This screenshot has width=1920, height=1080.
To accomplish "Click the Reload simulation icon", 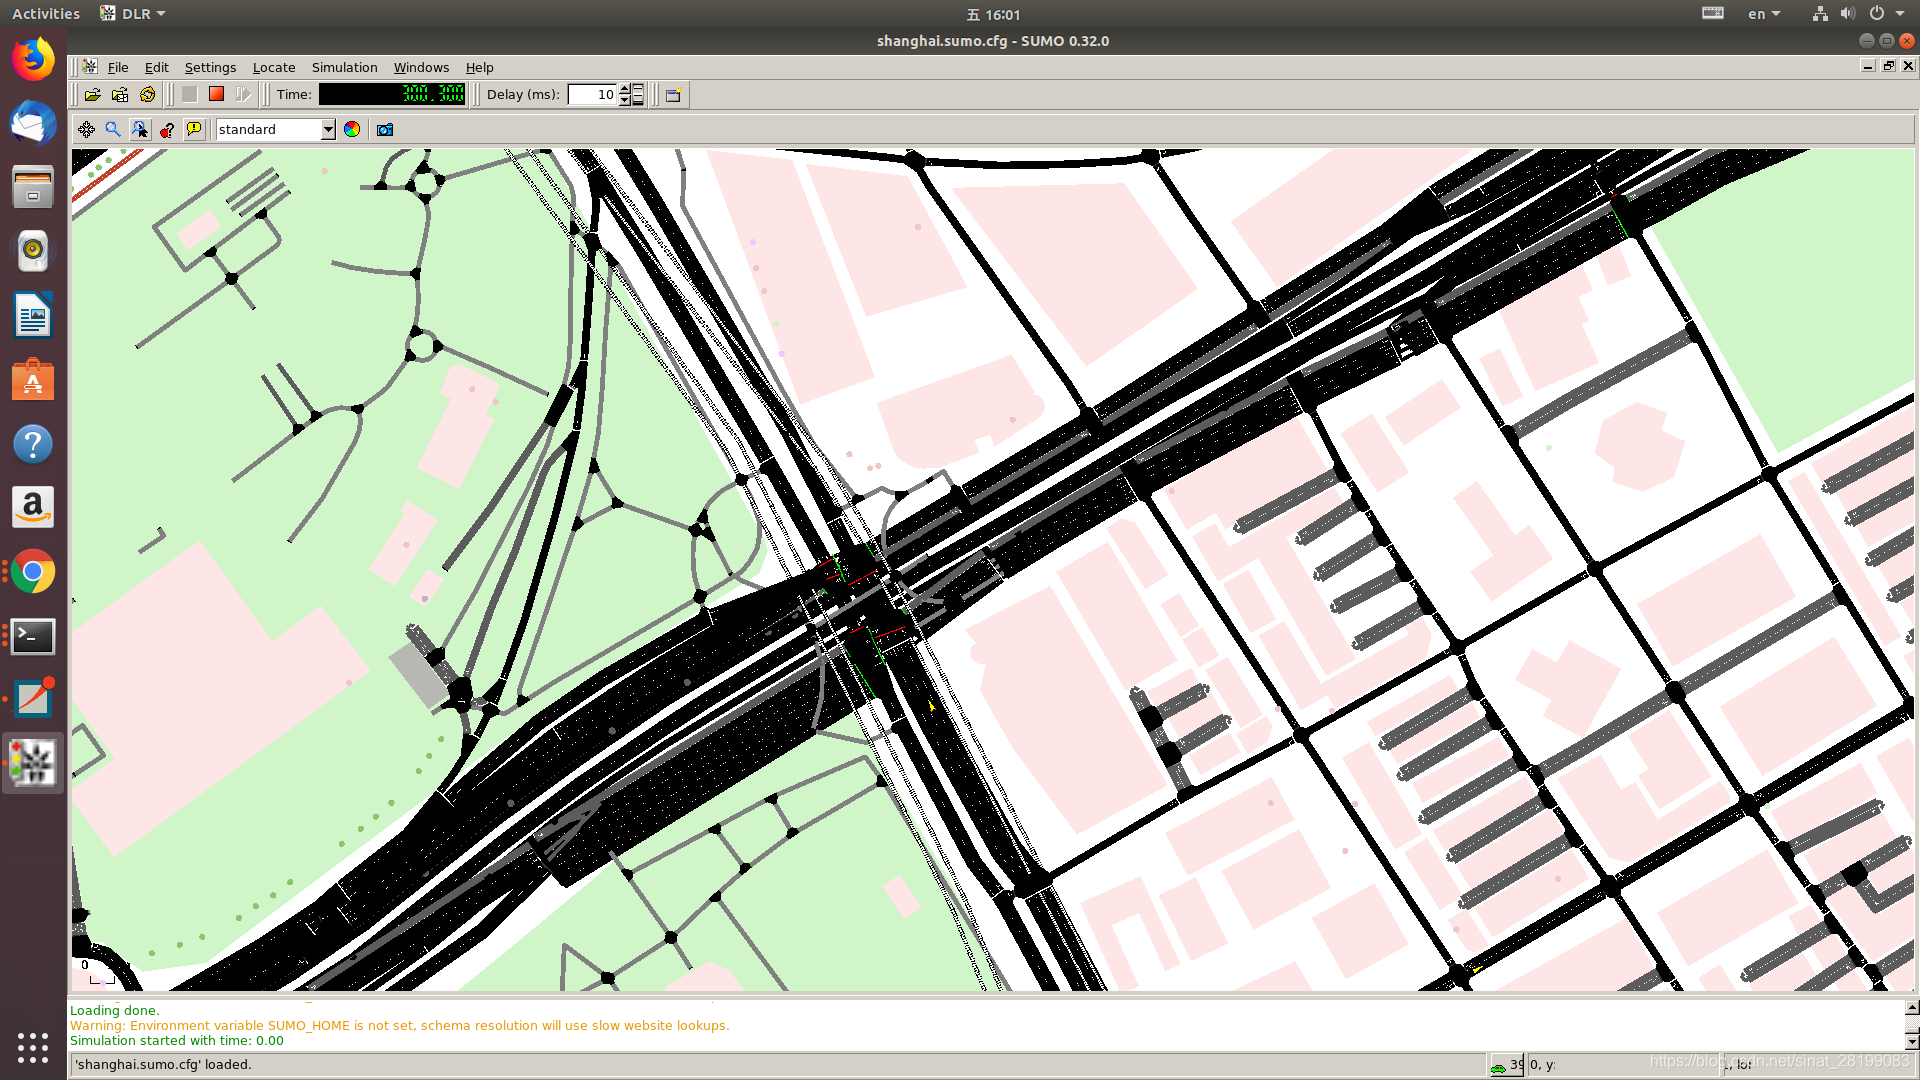I will tap(148, 95).
